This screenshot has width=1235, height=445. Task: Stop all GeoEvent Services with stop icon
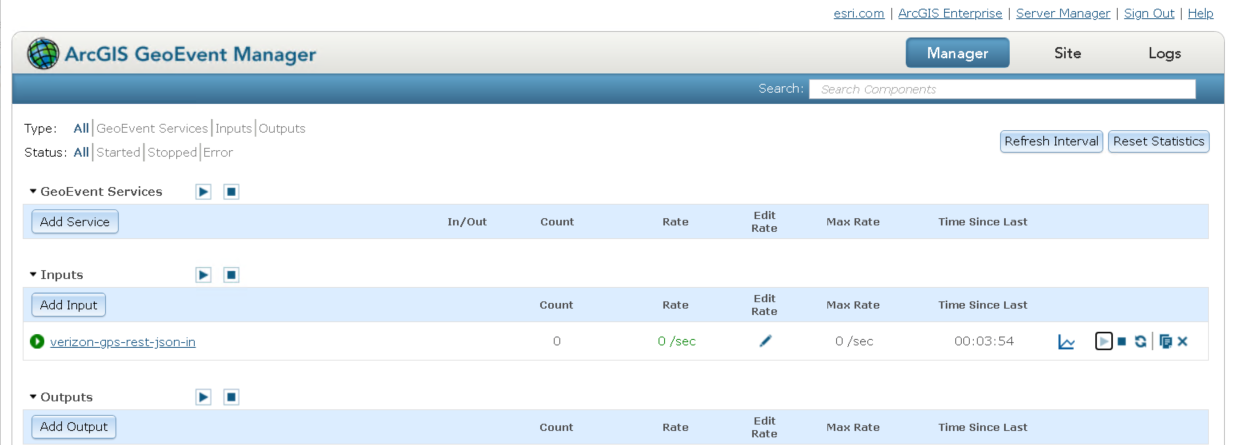pos(231,191)
